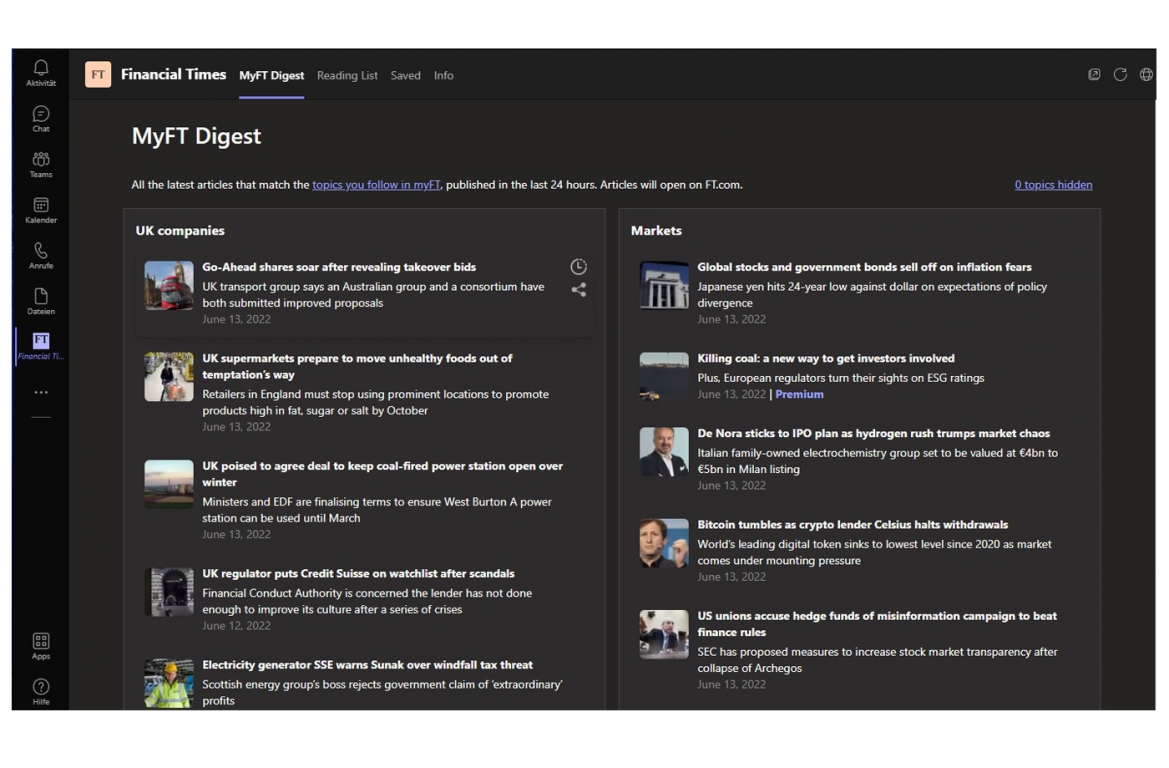Viewport: 1169px width, 768px height.
Task: Open the '0 topics hidden' link
Action: [1053, 185]
